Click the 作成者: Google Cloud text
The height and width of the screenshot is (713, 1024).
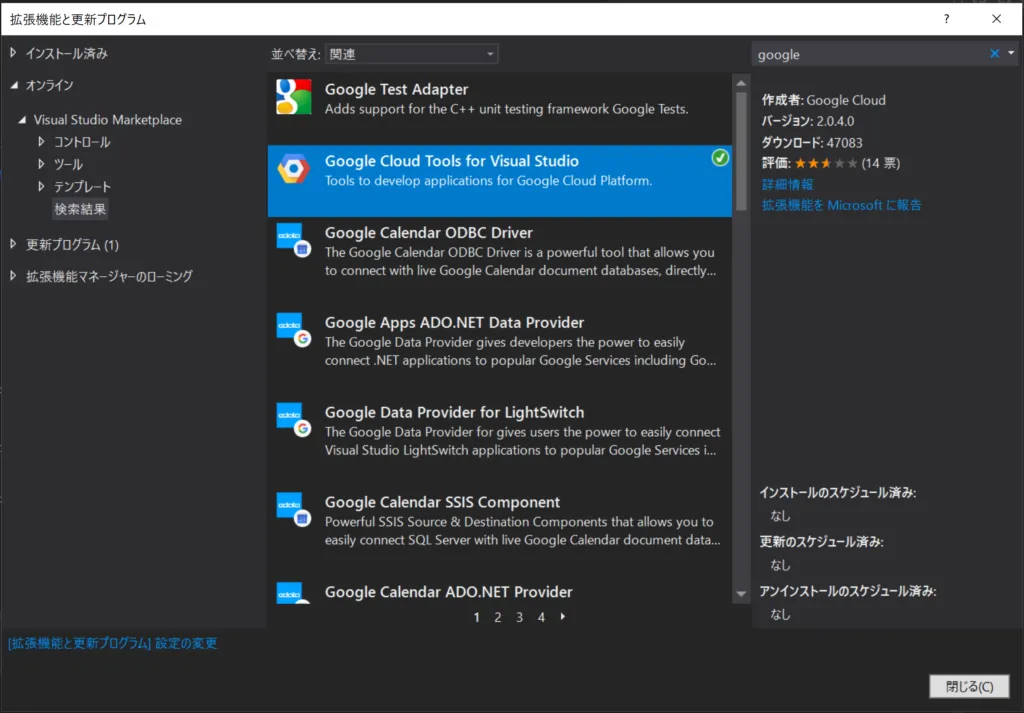pyautogui.click(x=824, y=100)
